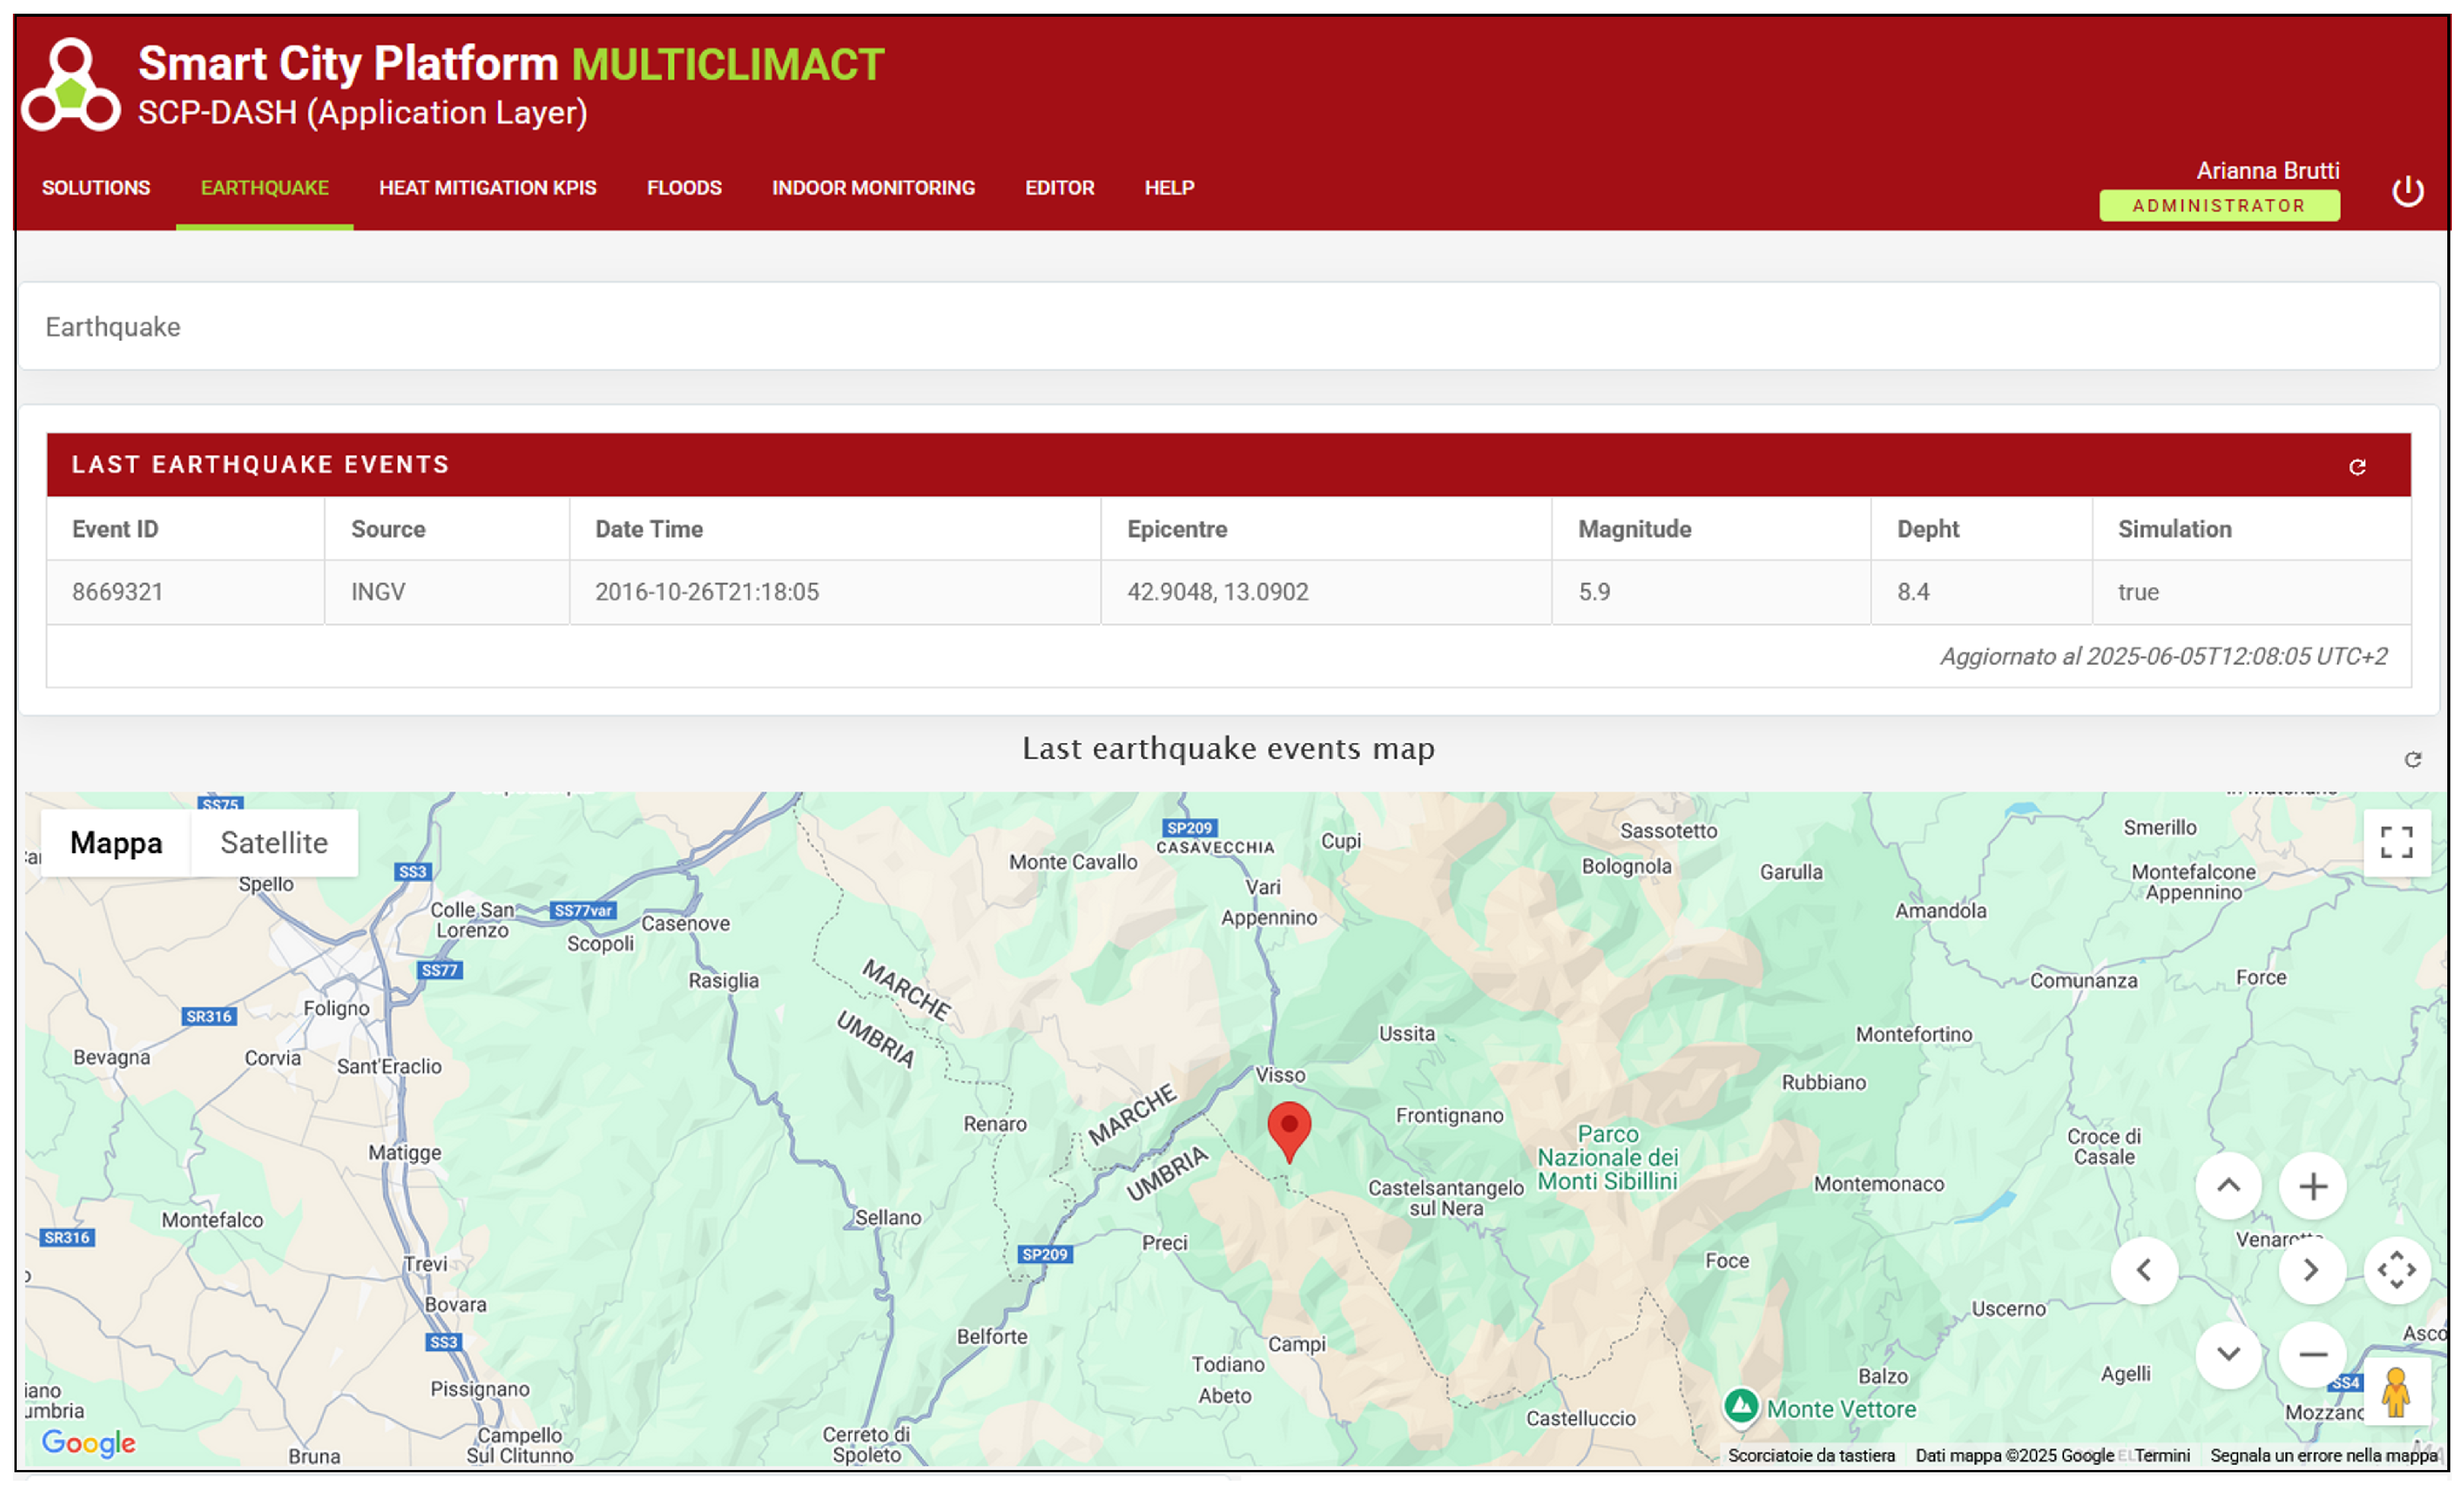
Task: Select the Mappa map type
Action: tap(116, 843)
